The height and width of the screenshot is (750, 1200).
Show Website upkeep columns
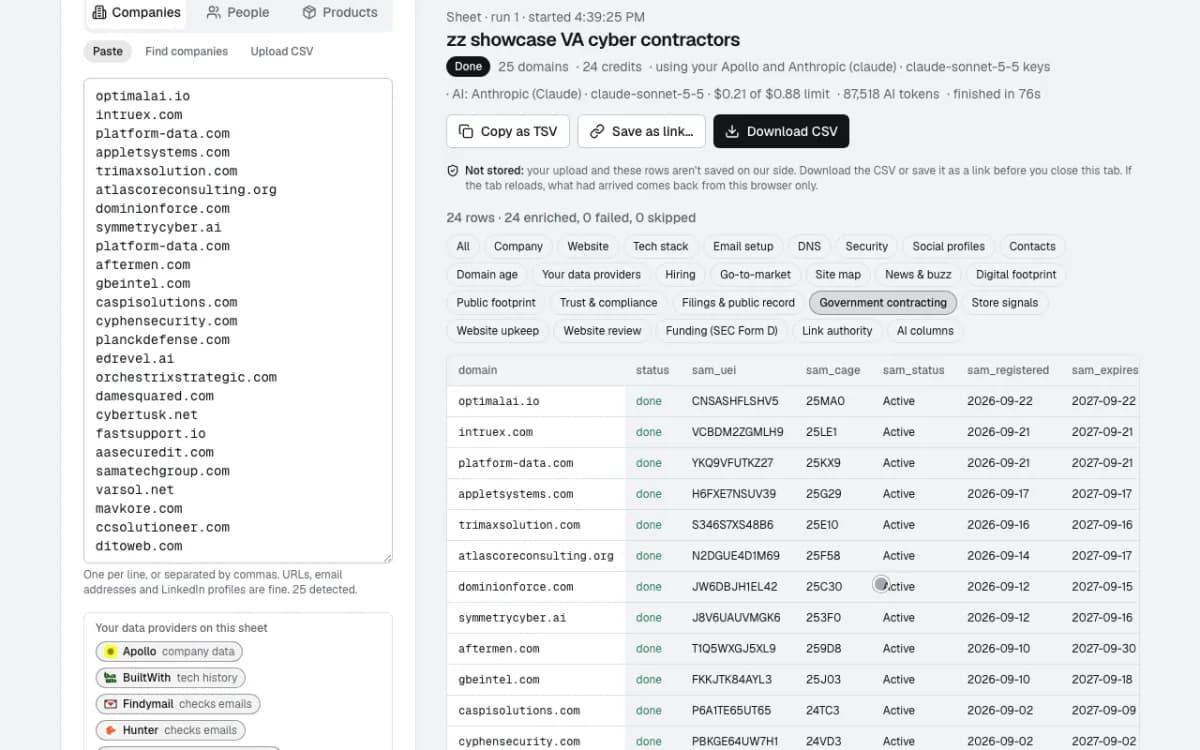[498, 330]
